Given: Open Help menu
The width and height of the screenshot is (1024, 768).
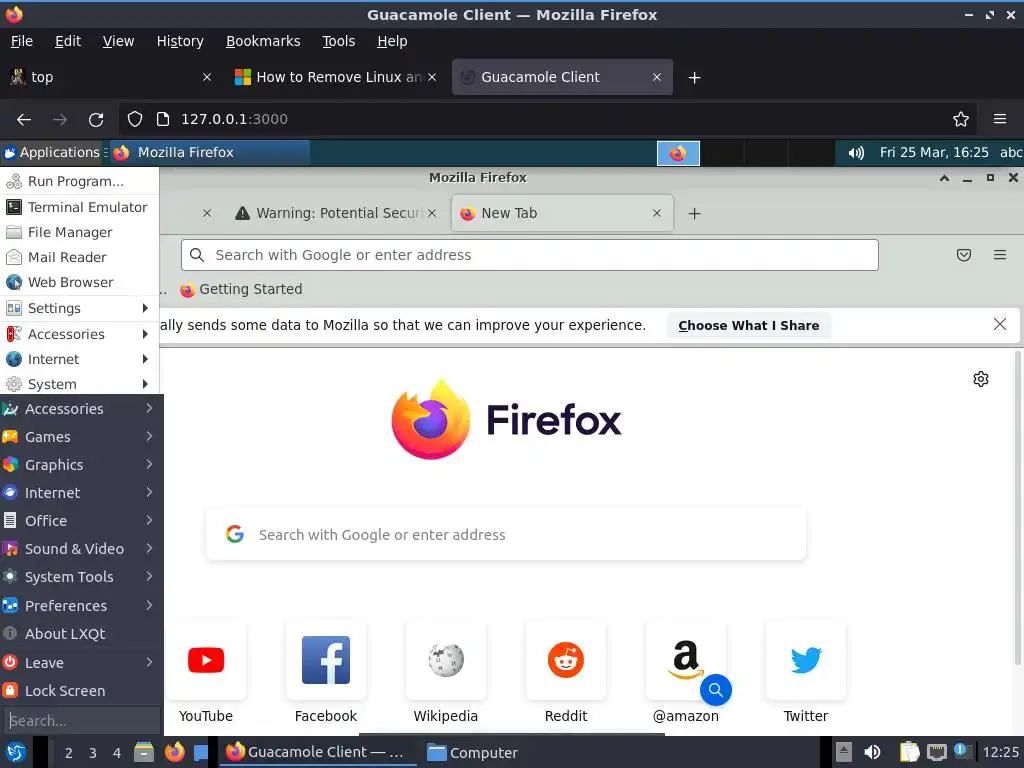Looking at the screenshot, I should tap(392, 41).
